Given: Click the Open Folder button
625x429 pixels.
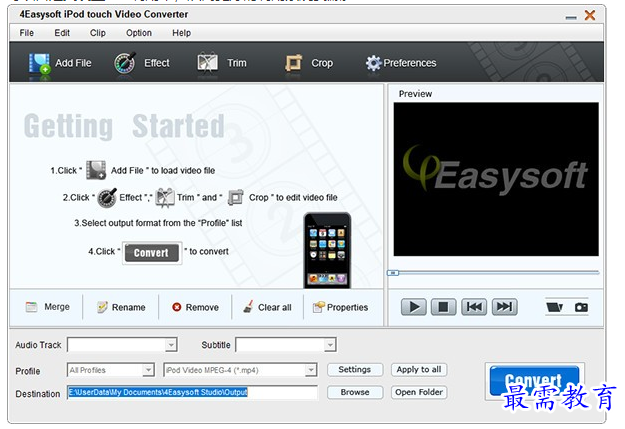Looking at the screenshot, I should 419,392.
